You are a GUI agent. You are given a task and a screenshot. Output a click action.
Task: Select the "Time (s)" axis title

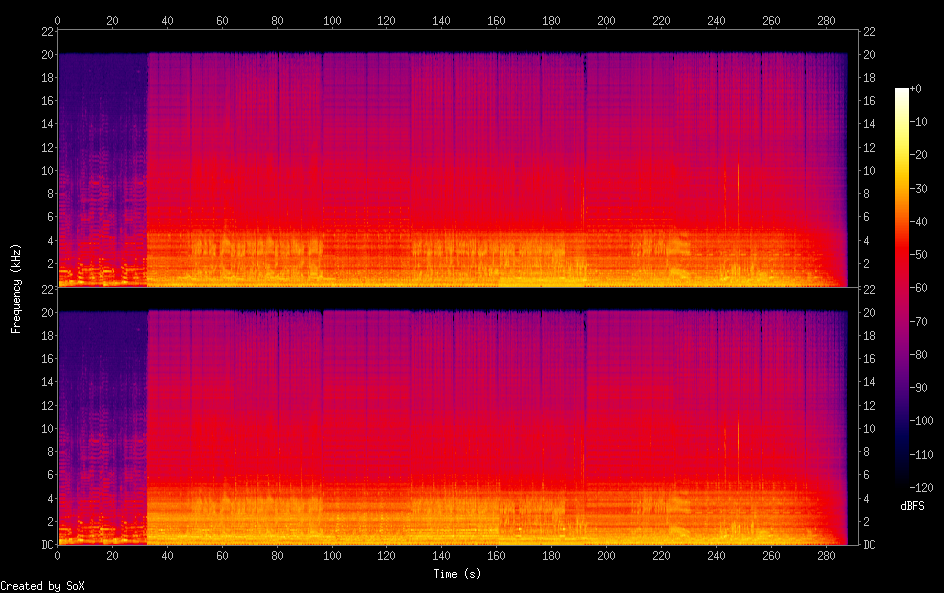tap(457, 574)
